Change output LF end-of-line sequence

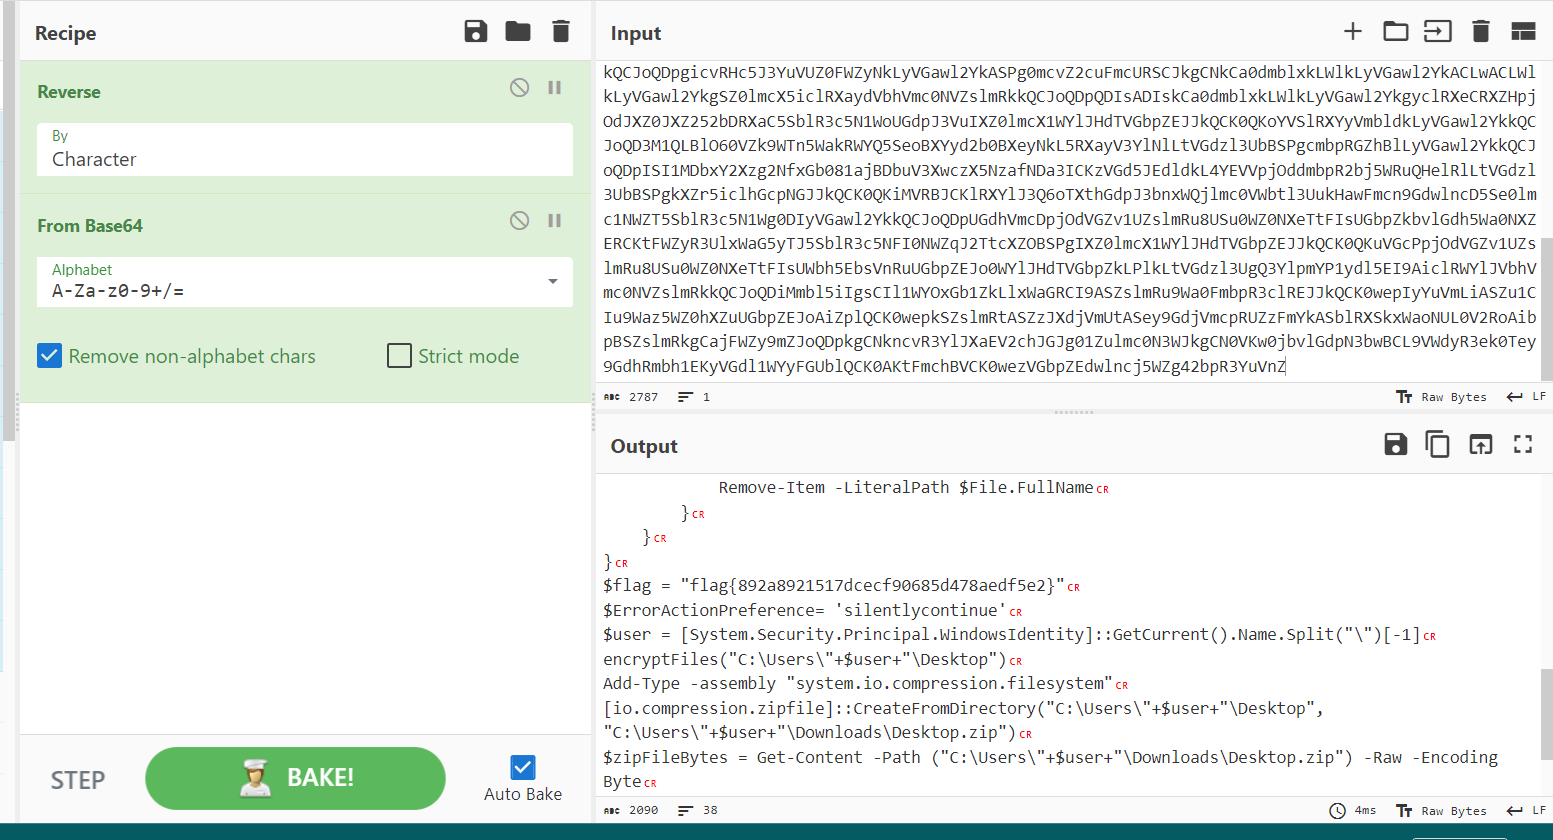(1527, 811)
